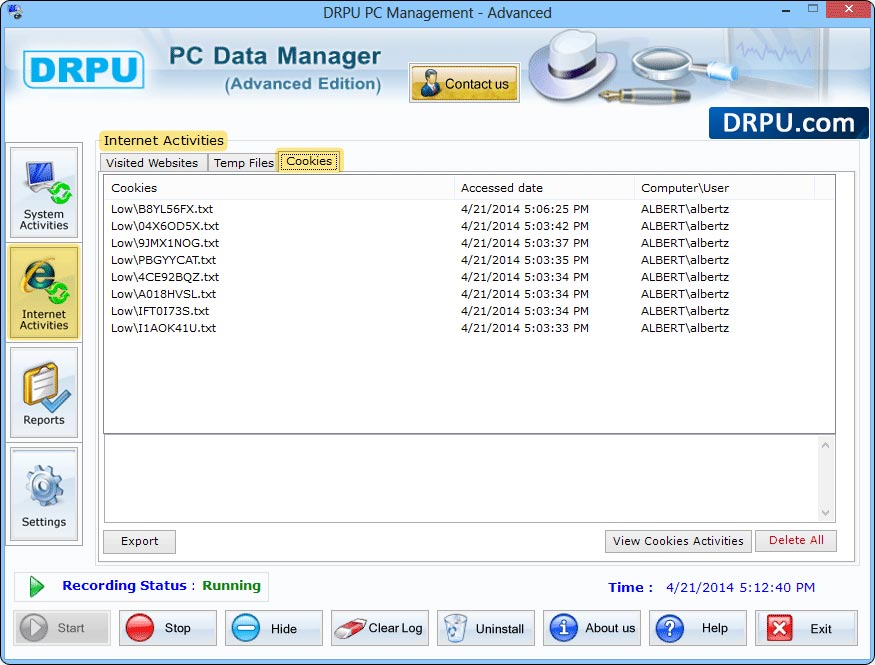Switch to the Temp Files tab
The width and height of the screenshot is (875, 665).
[x=243, y=163]
